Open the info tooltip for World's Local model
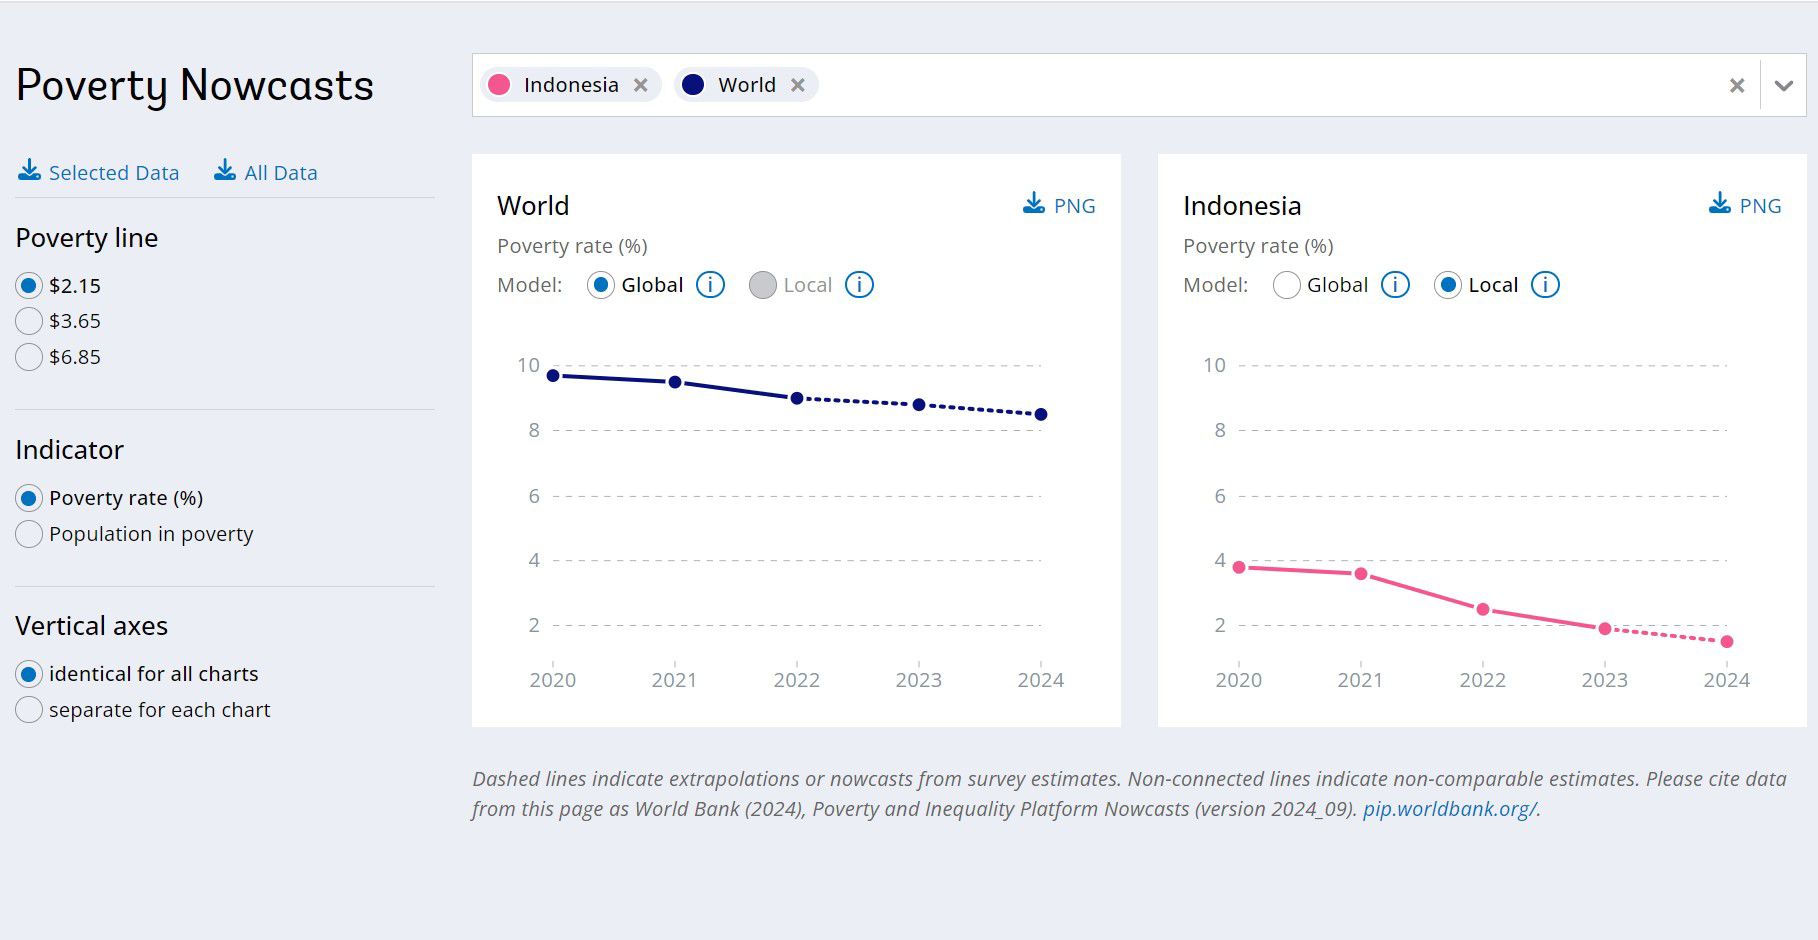 (858, 284)
